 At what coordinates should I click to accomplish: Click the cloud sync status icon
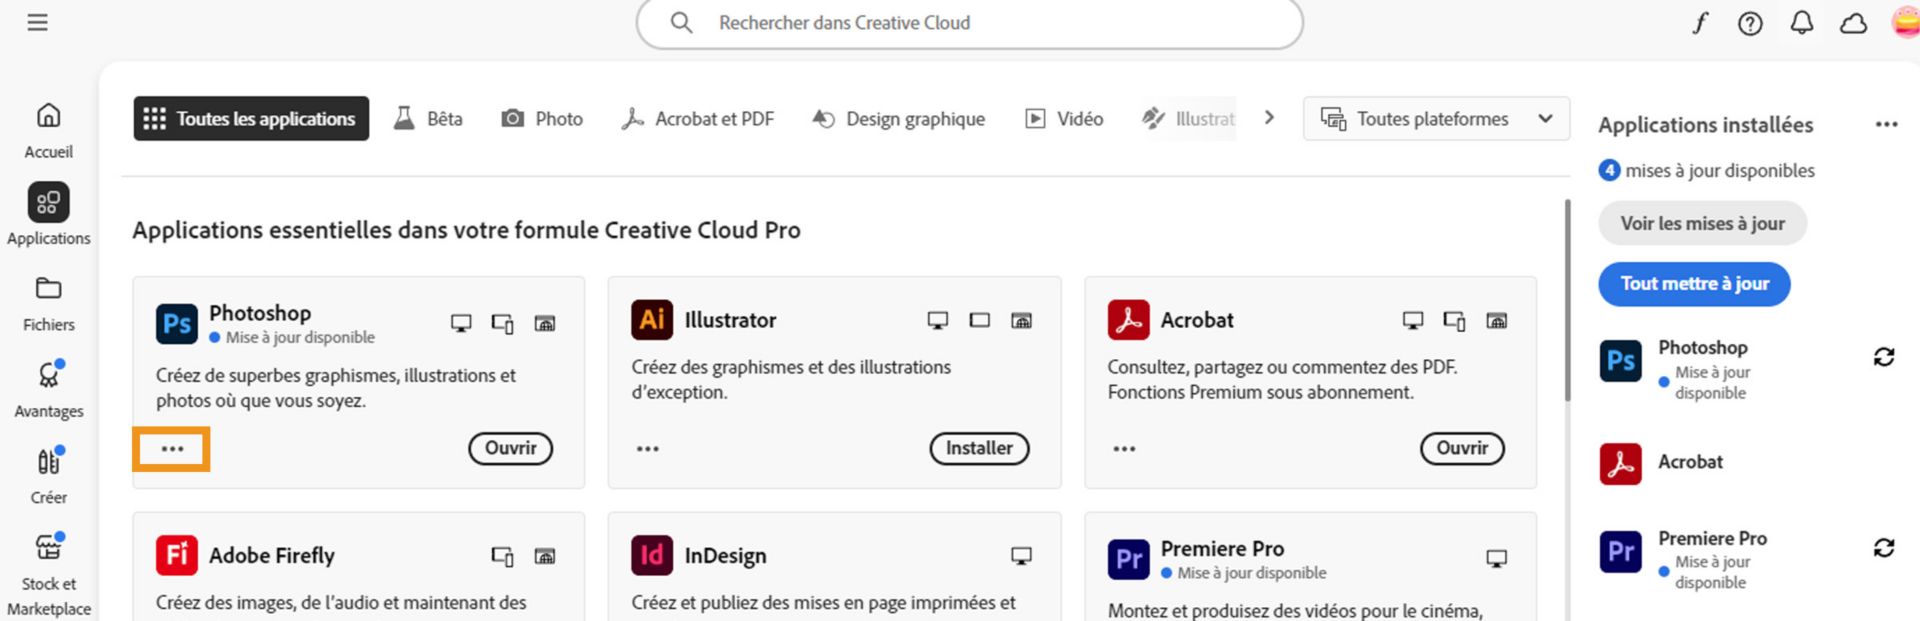(x=1853, y=23)
